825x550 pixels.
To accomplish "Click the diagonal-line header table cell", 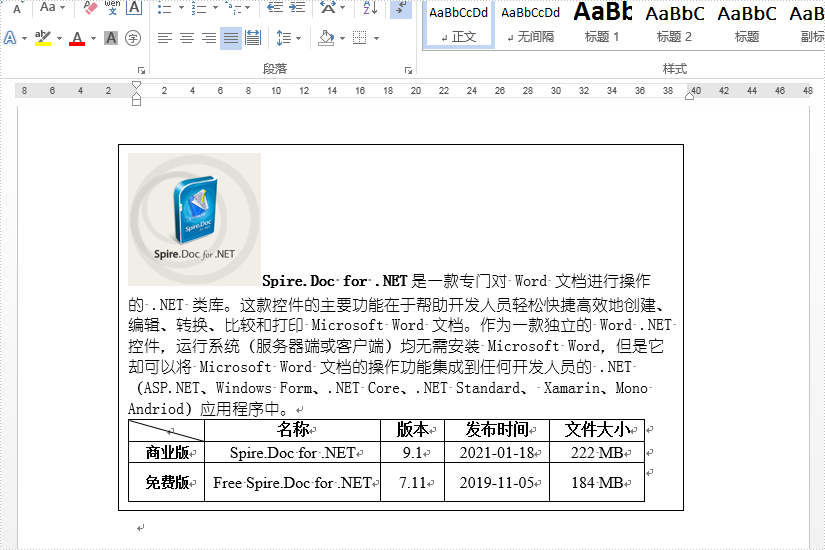I will [166, 431].
